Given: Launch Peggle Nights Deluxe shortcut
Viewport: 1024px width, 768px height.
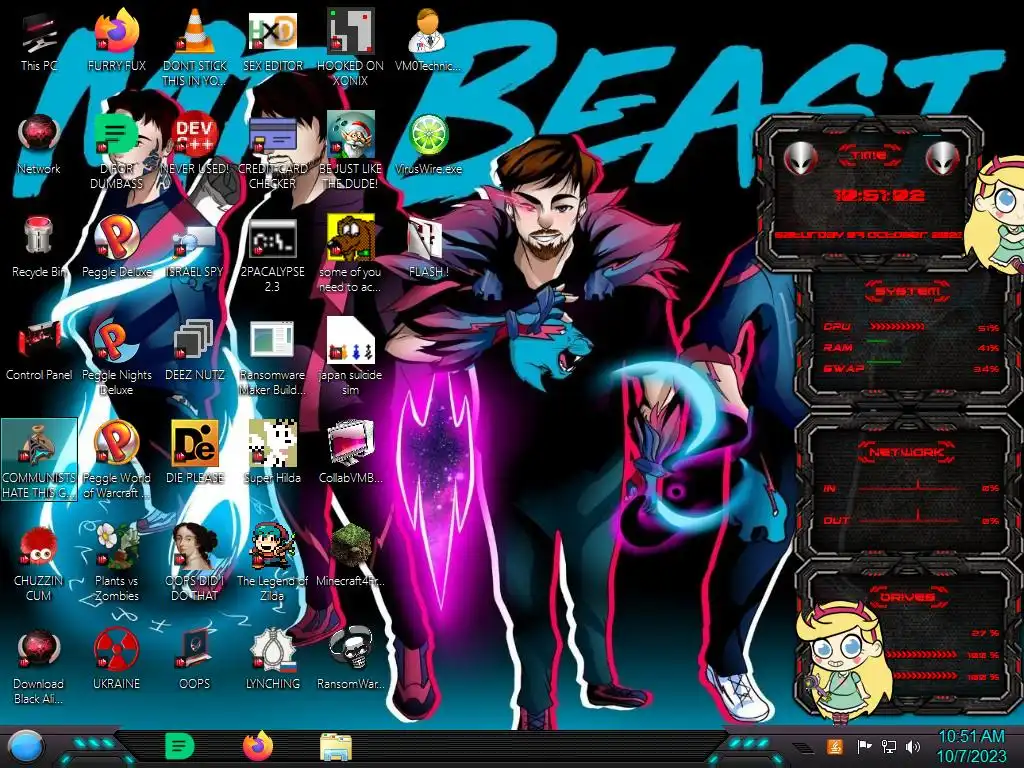Looking at the screenshot, I should [116, 358].
